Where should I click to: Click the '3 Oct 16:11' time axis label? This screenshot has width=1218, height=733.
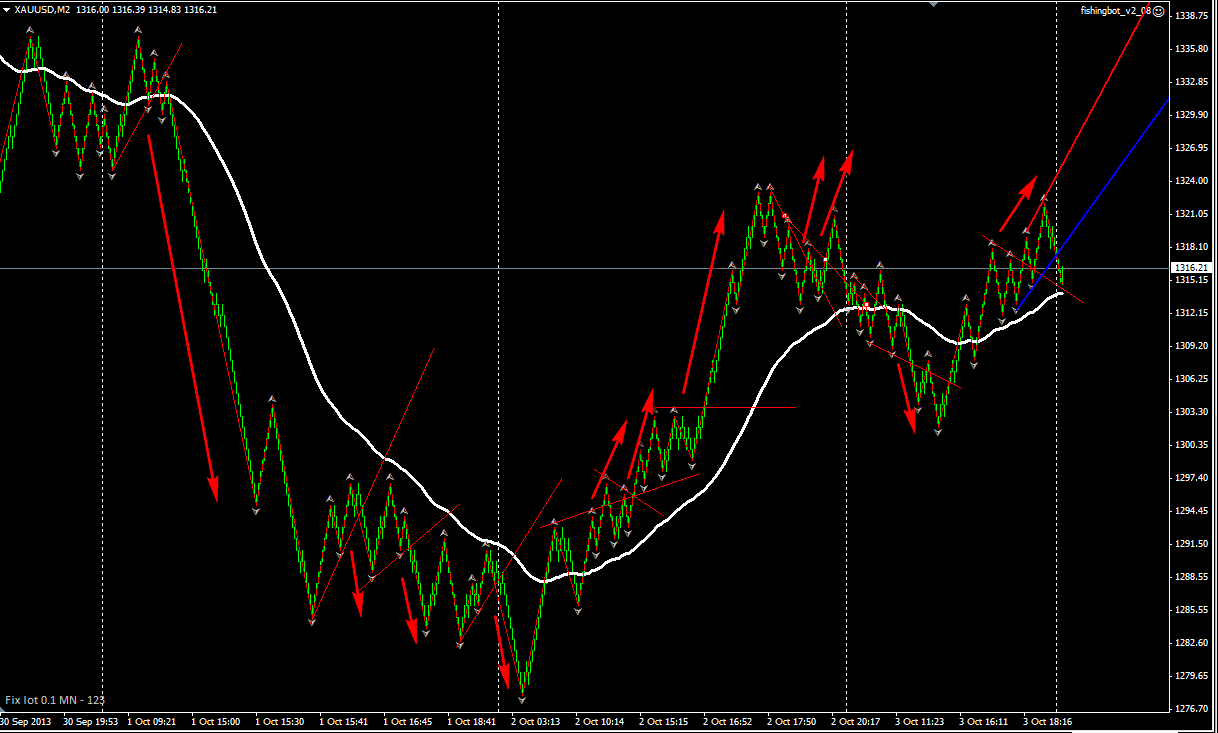985,721
